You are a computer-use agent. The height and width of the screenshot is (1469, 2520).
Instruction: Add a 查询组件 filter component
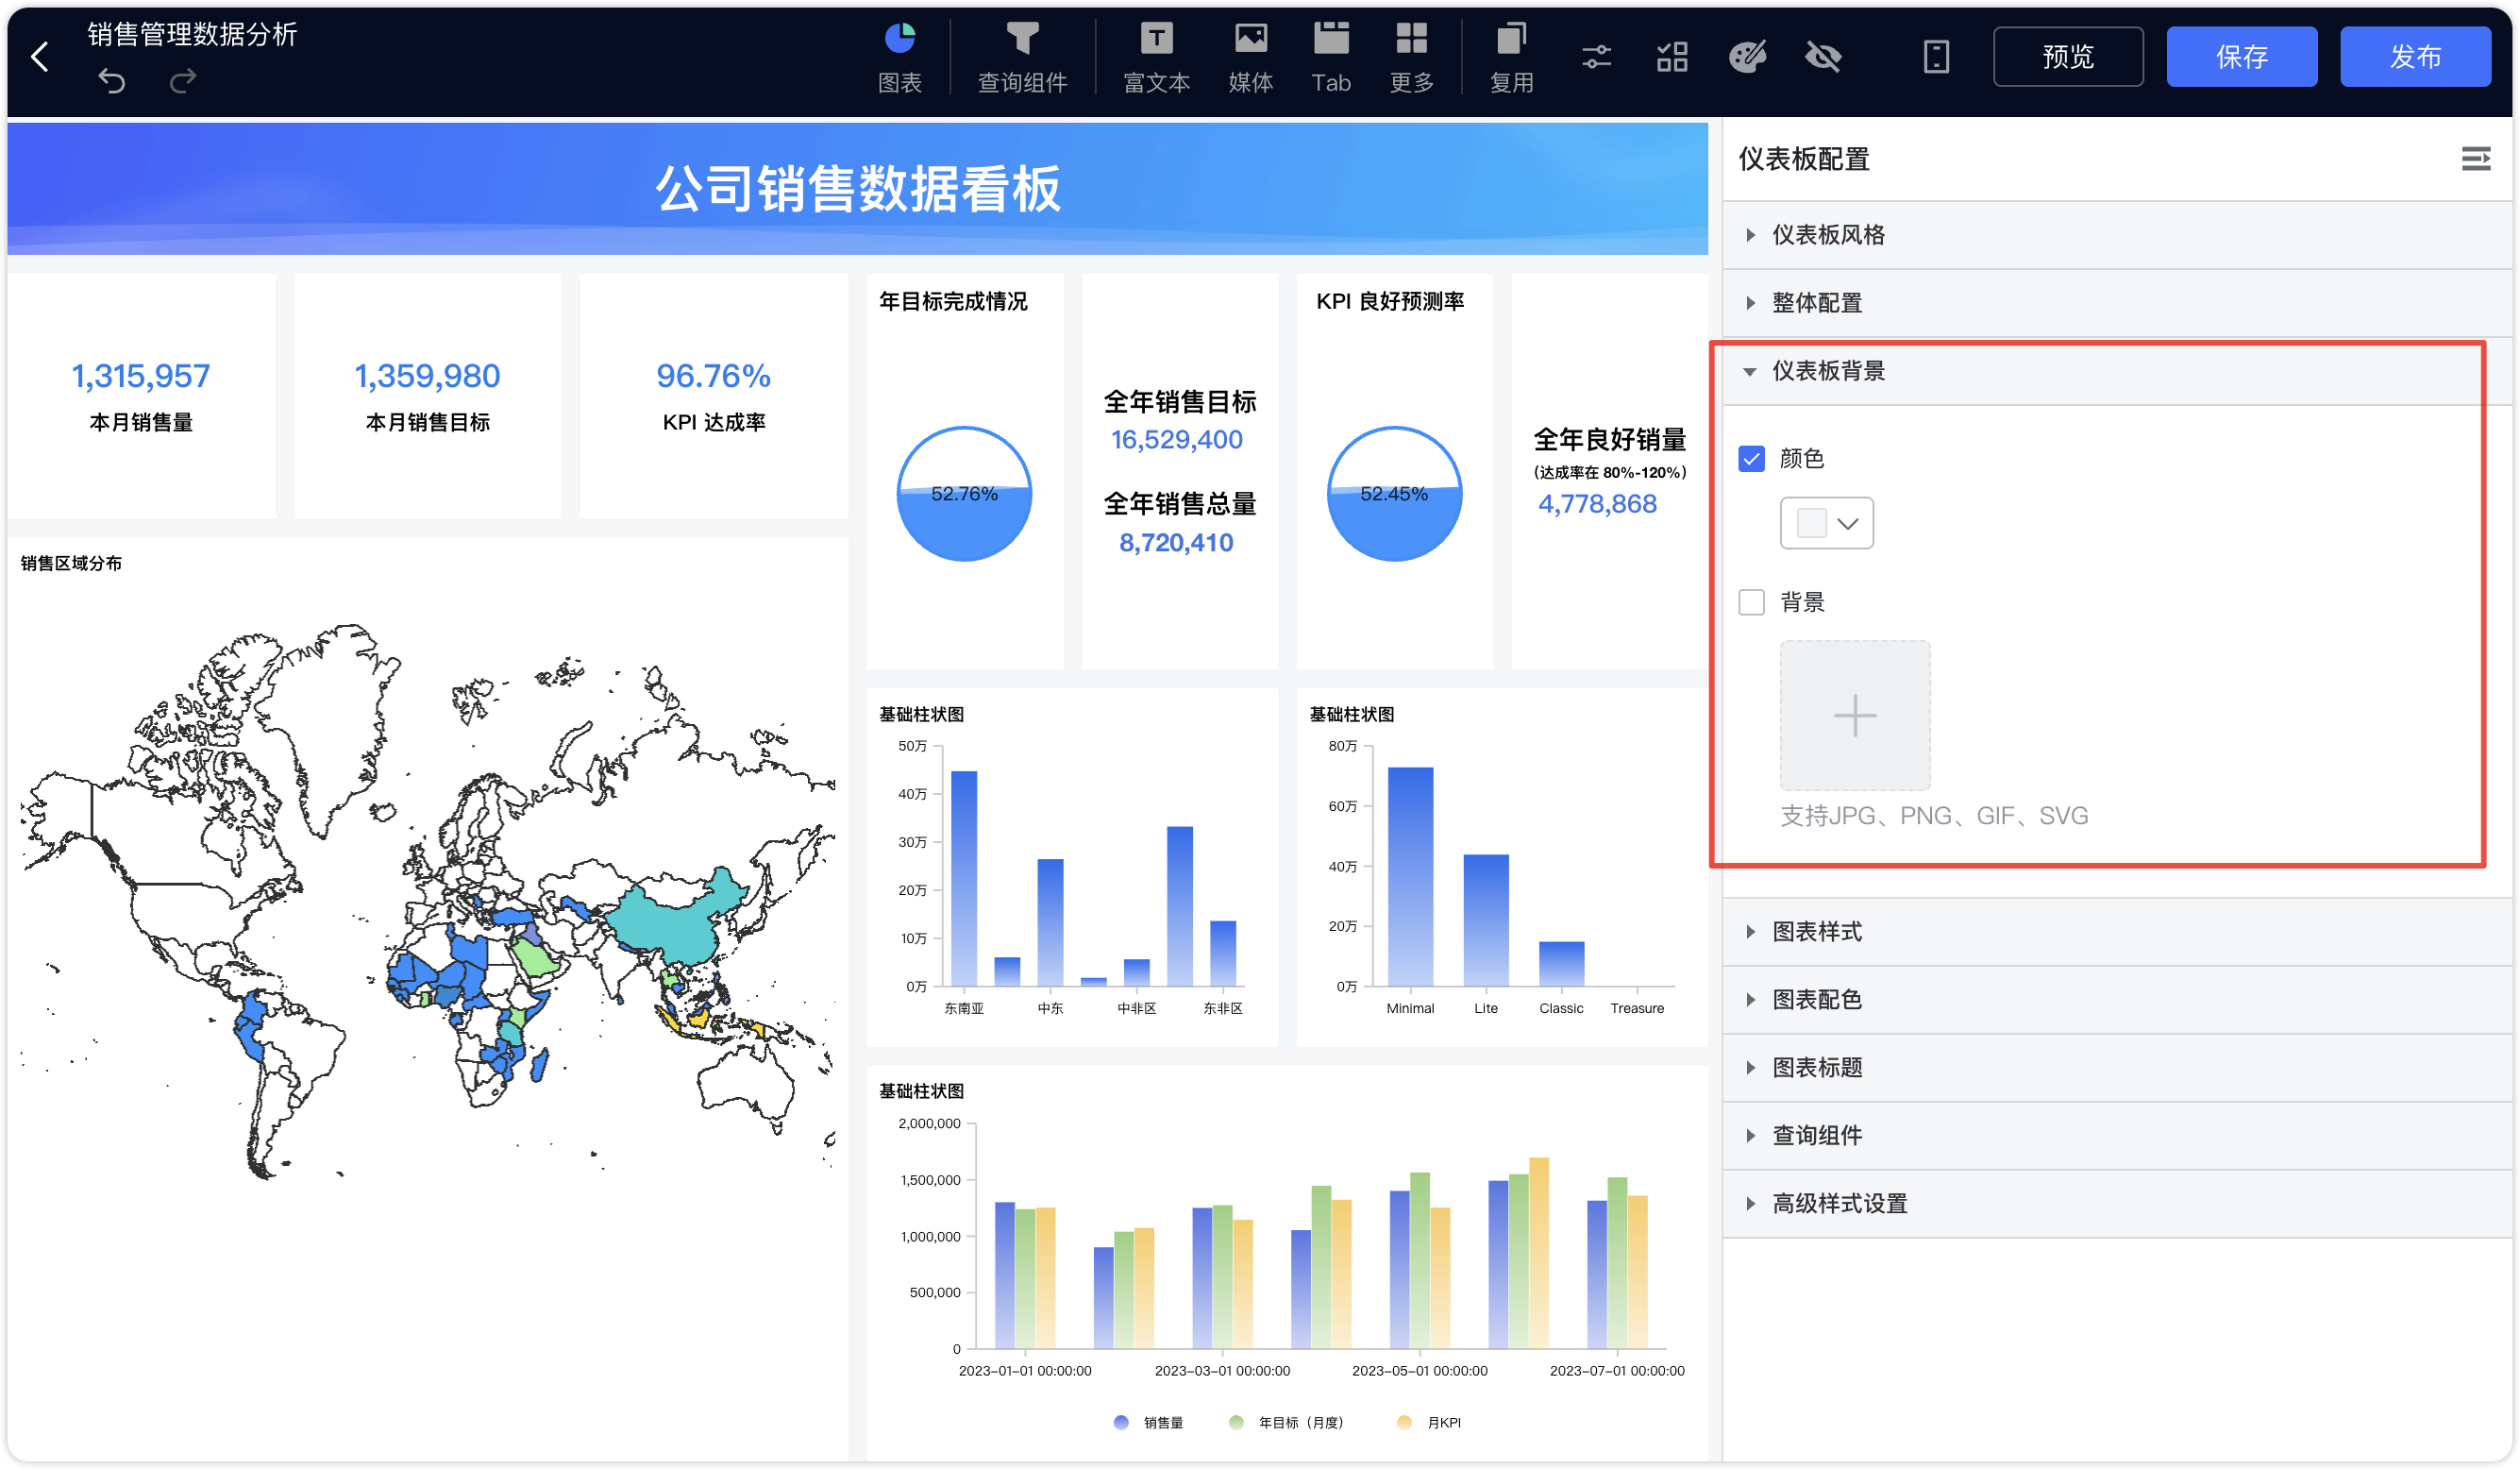tap(1021, 58)
